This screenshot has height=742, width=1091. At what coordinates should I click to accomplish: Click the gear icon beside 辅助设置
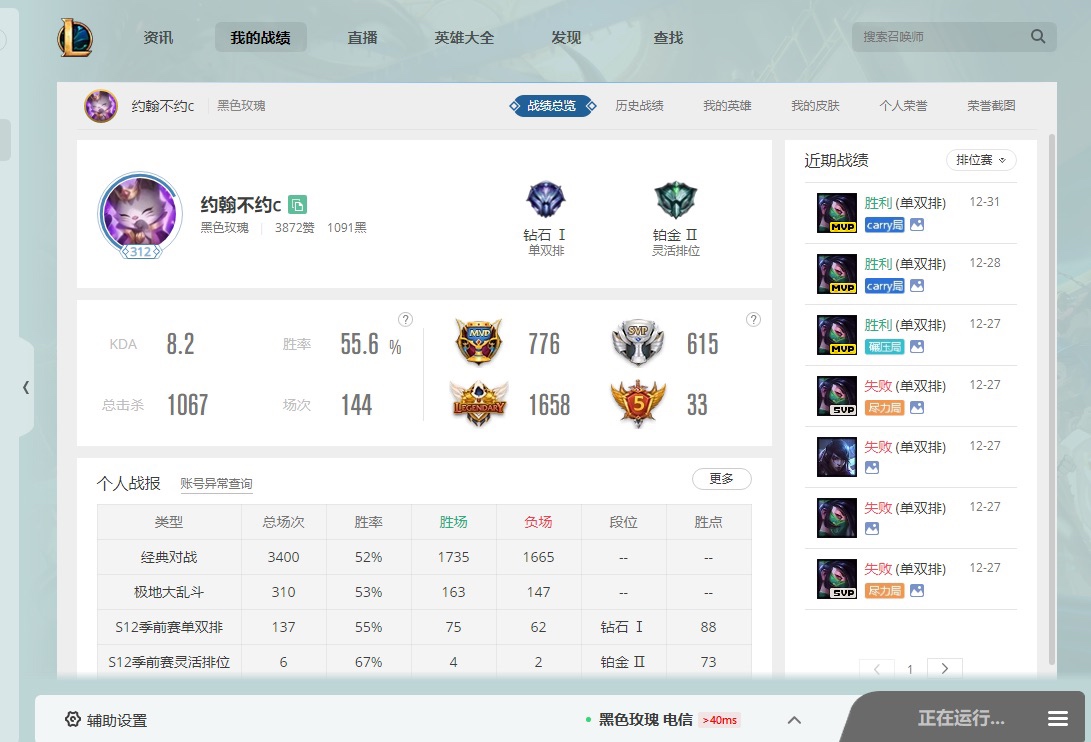click(x=72, y=720)
